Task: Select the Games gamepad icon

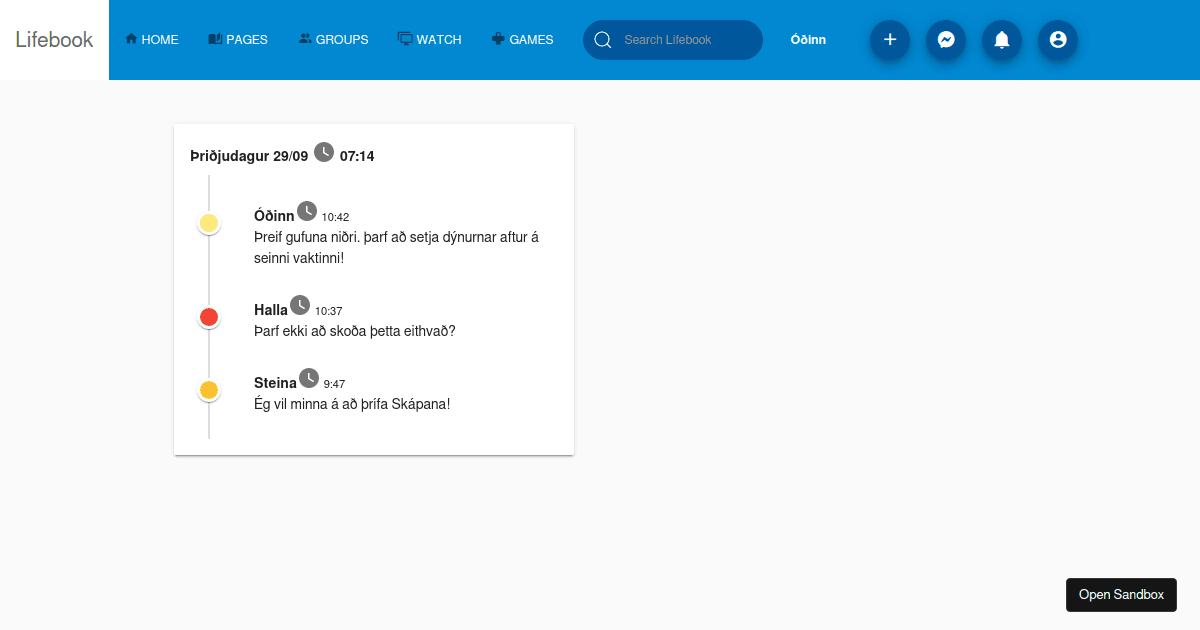Action: coord(496,40)
